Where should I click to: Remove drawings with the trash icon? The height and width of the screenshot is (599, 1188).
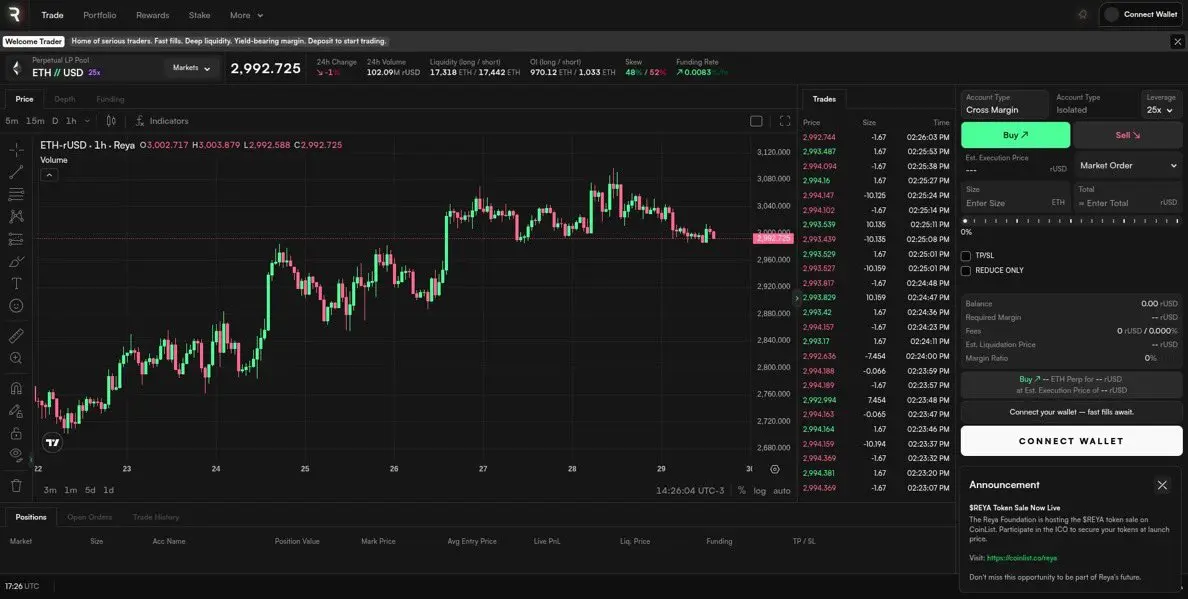(16, 485)
